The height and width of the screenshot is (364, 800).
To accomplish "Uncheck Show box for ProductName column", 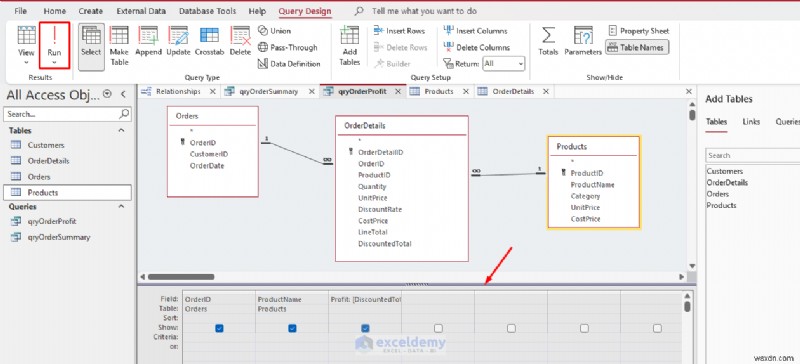I will point(292,328).
